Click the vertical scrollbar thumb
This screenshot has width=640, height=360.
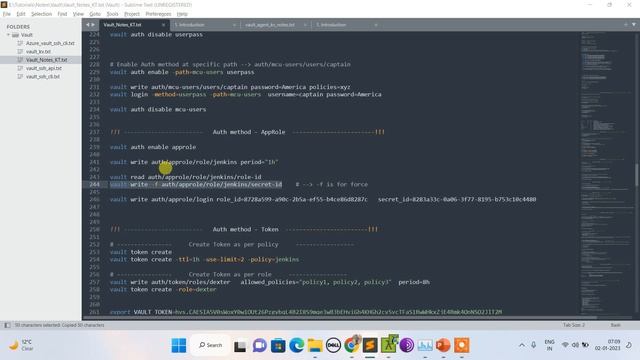click(636, 175)
